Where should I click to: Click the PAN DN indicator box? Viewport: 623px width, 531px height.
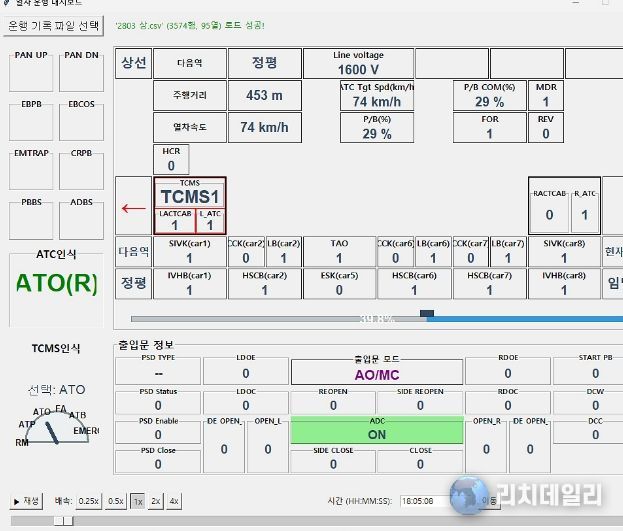(x=82, y=70)
